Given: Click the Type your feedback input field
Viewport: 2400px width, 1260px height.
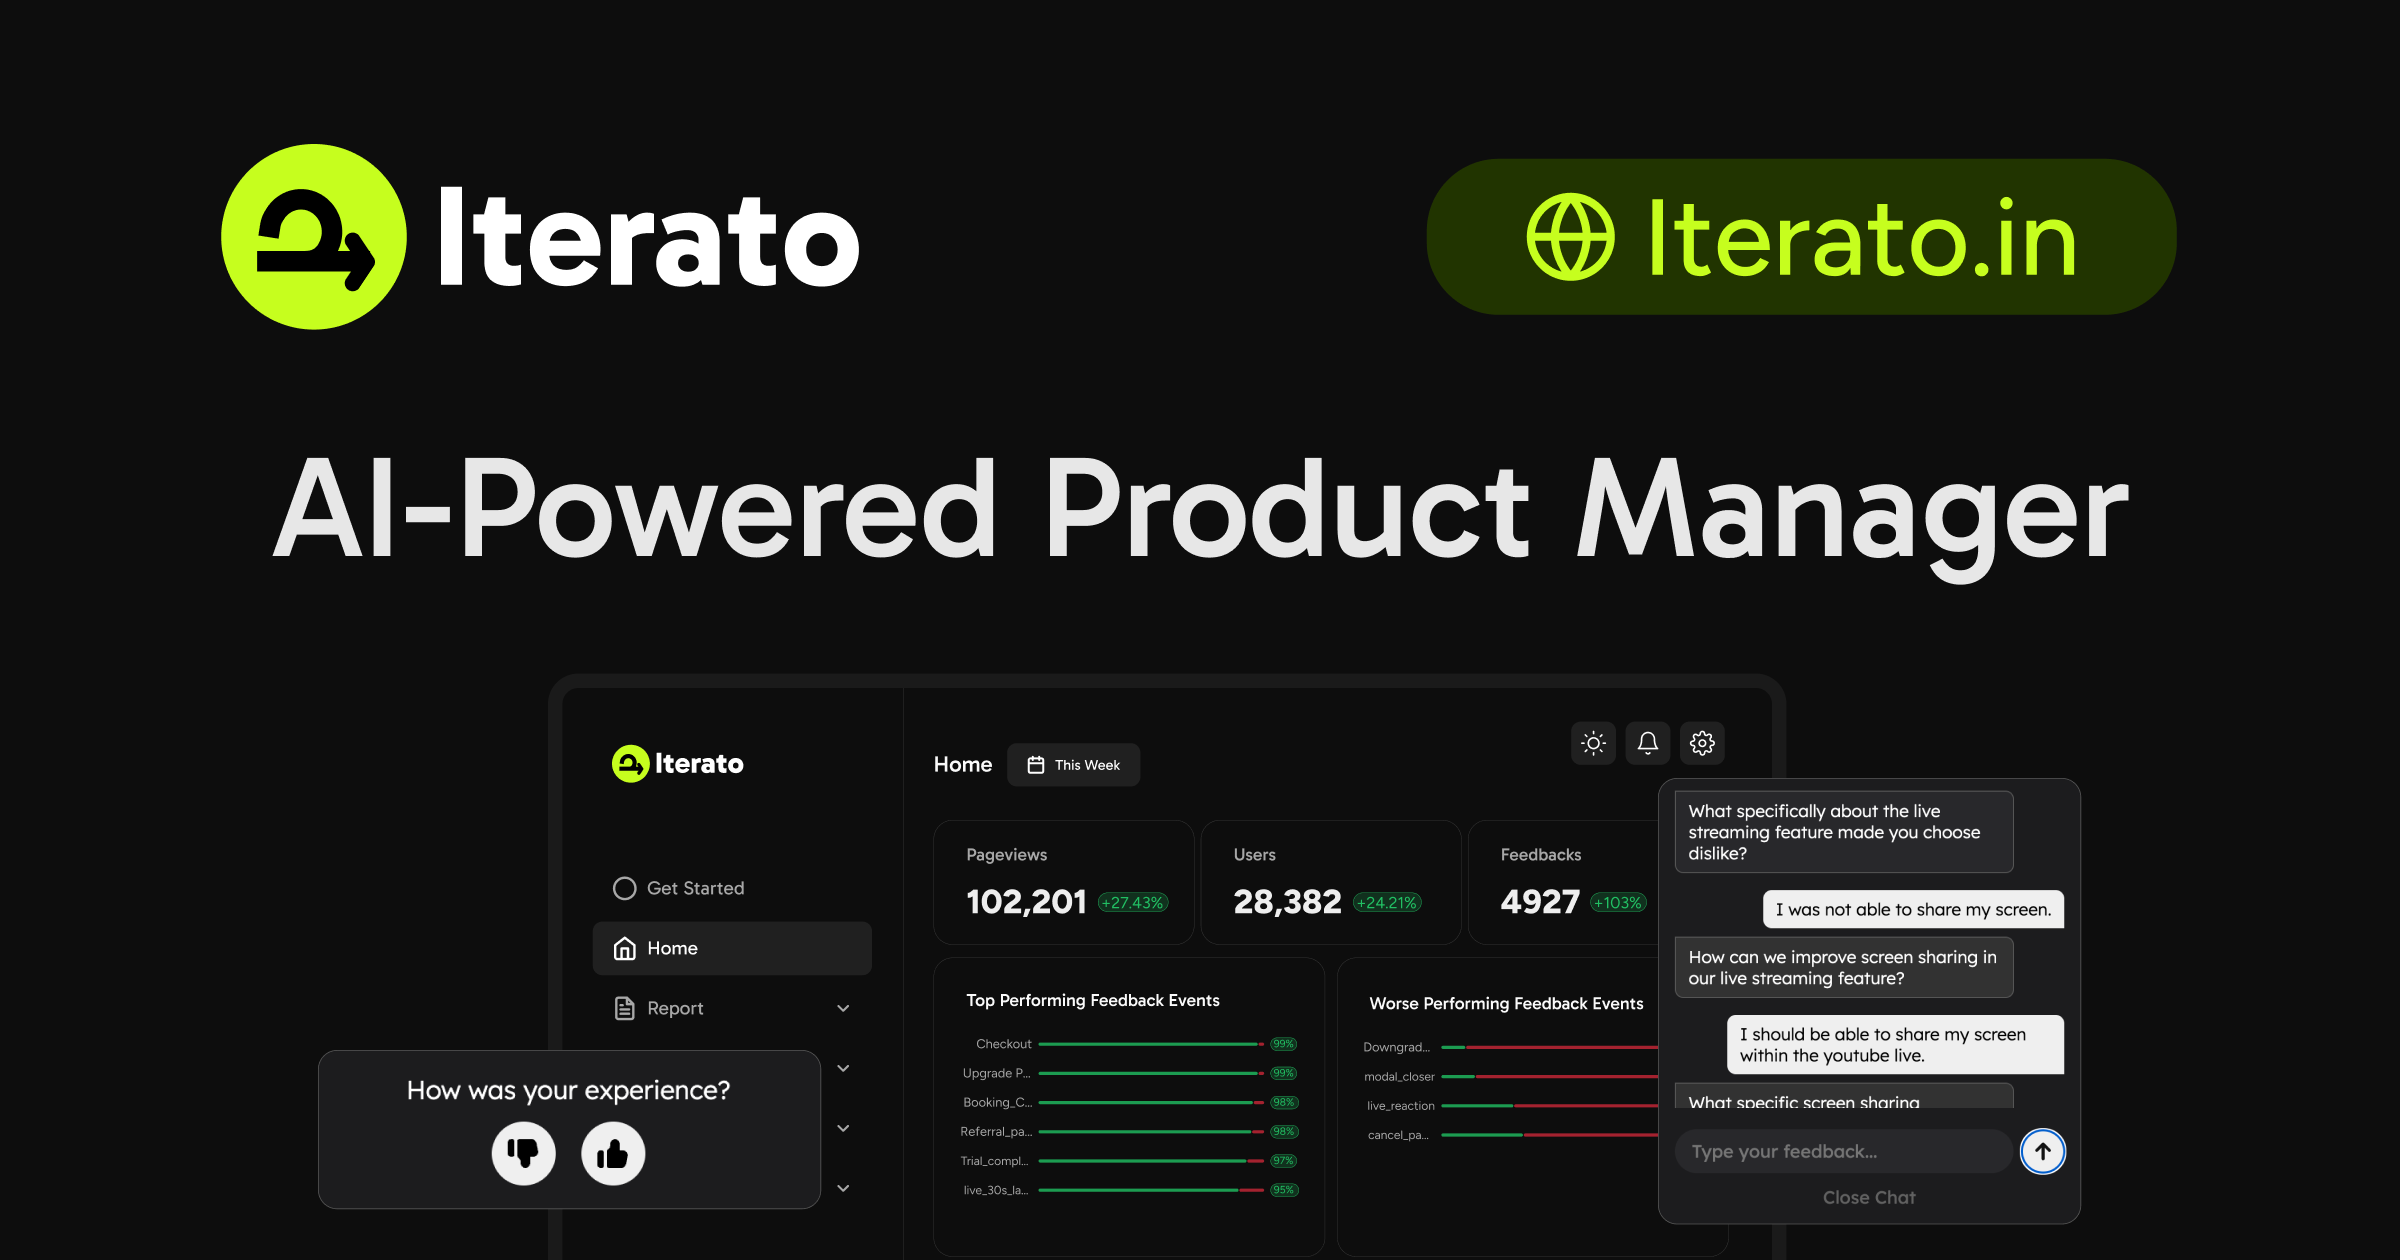Looking at the screenshot, I should (1844, 1151).
